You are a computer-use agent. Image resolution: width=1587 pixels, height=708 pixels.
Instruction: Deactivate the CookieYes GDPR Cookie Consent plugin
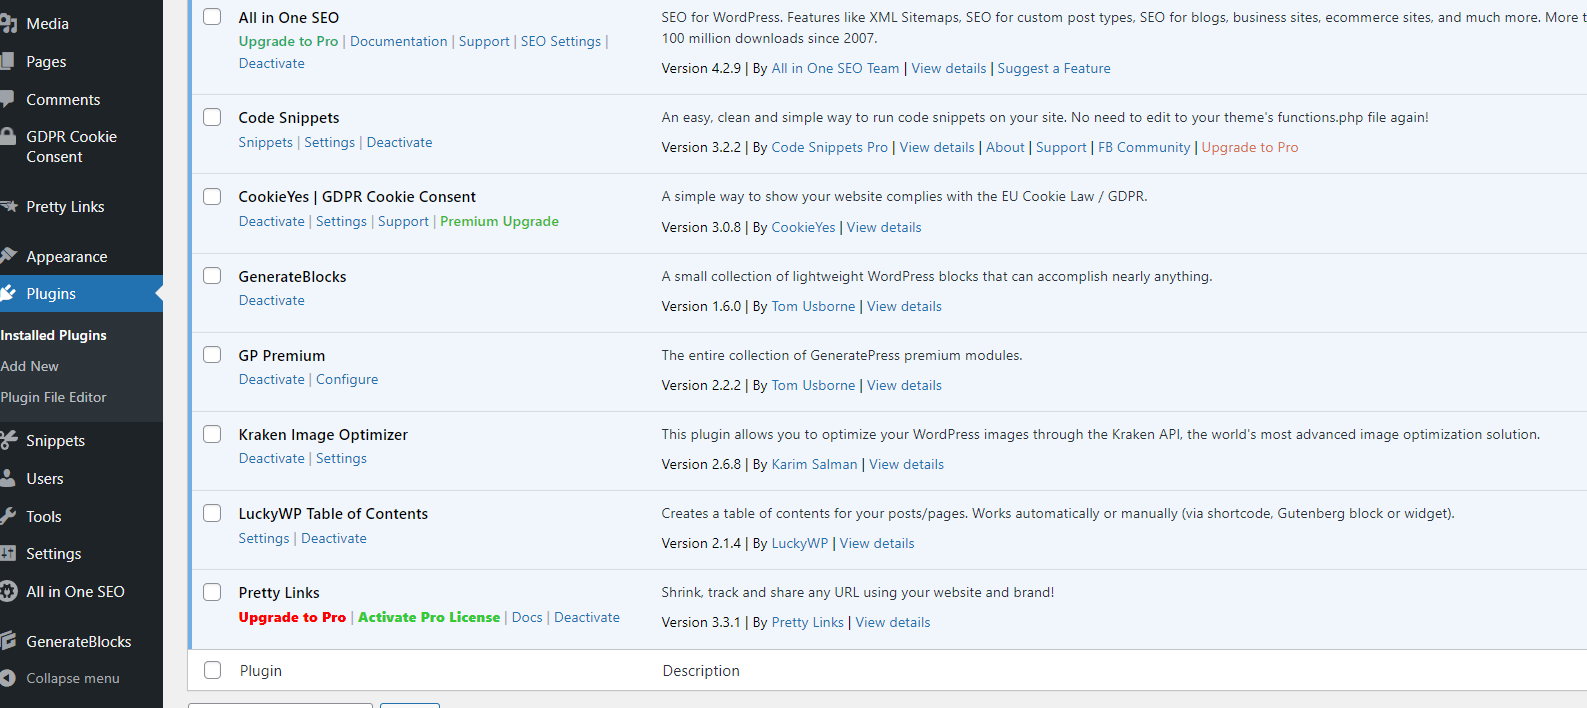click(x=272, y=221)
